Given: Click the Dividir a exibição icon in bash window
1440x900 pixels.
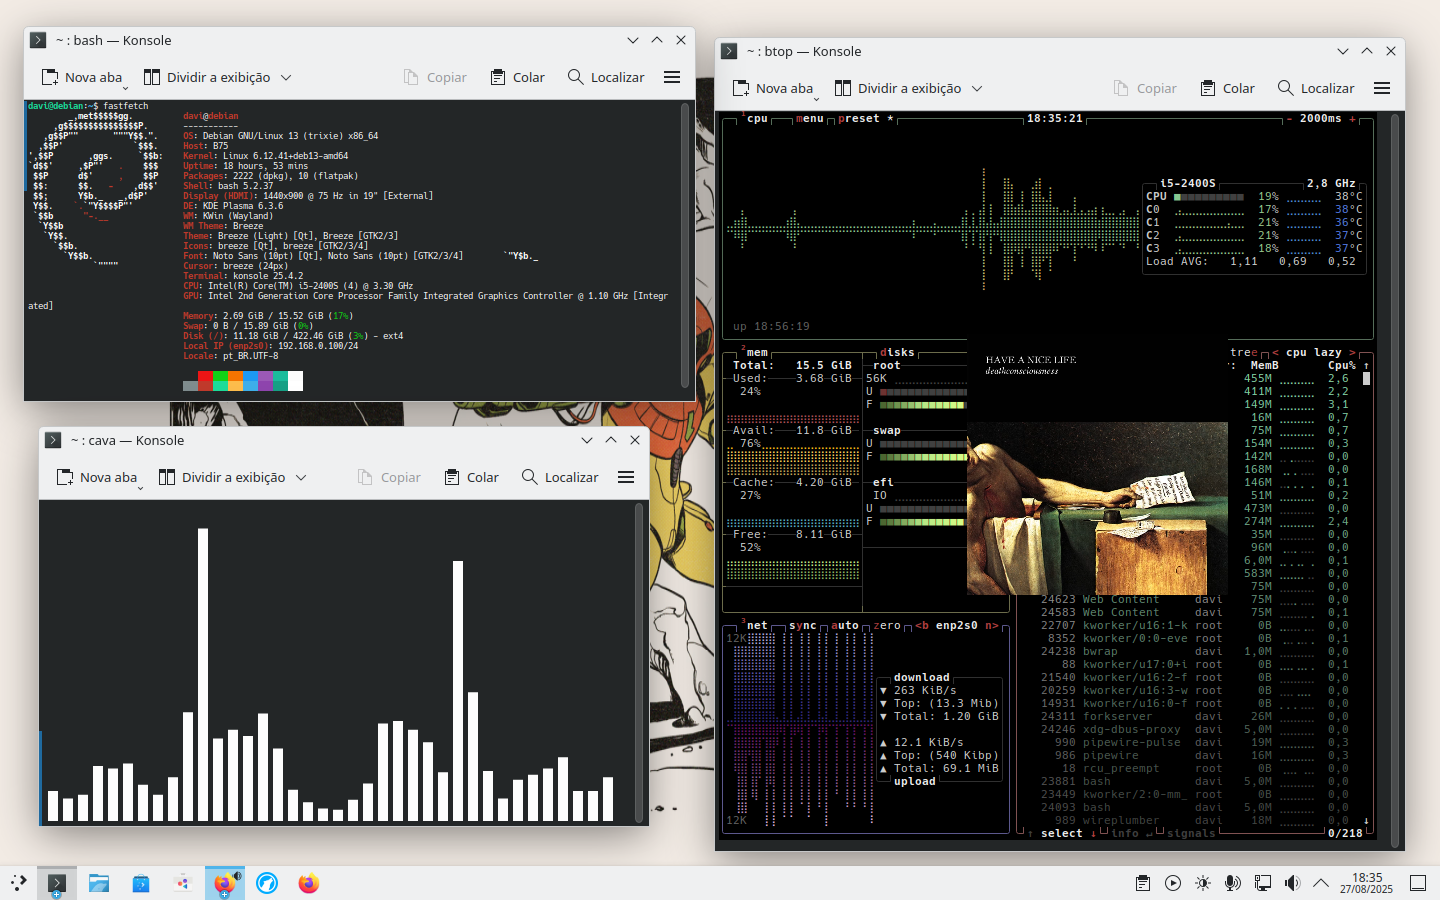Looking at the screenshot, I should tap(152, 77).
